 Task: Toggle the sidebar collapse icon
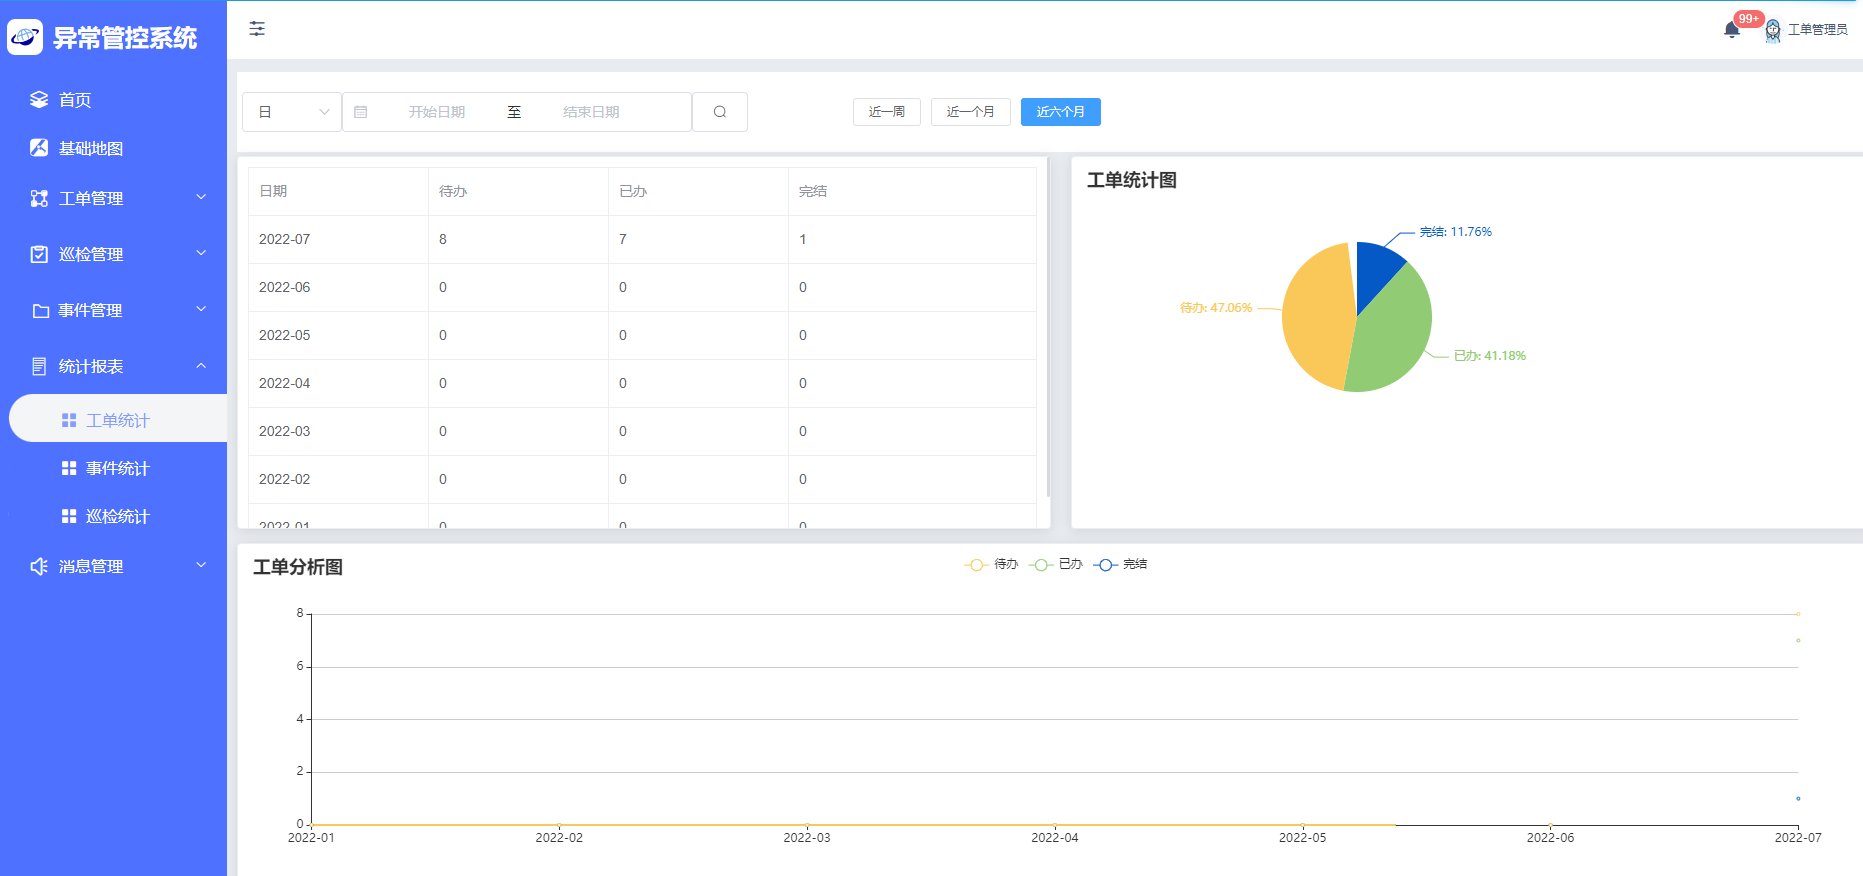(x=257, y=29)
